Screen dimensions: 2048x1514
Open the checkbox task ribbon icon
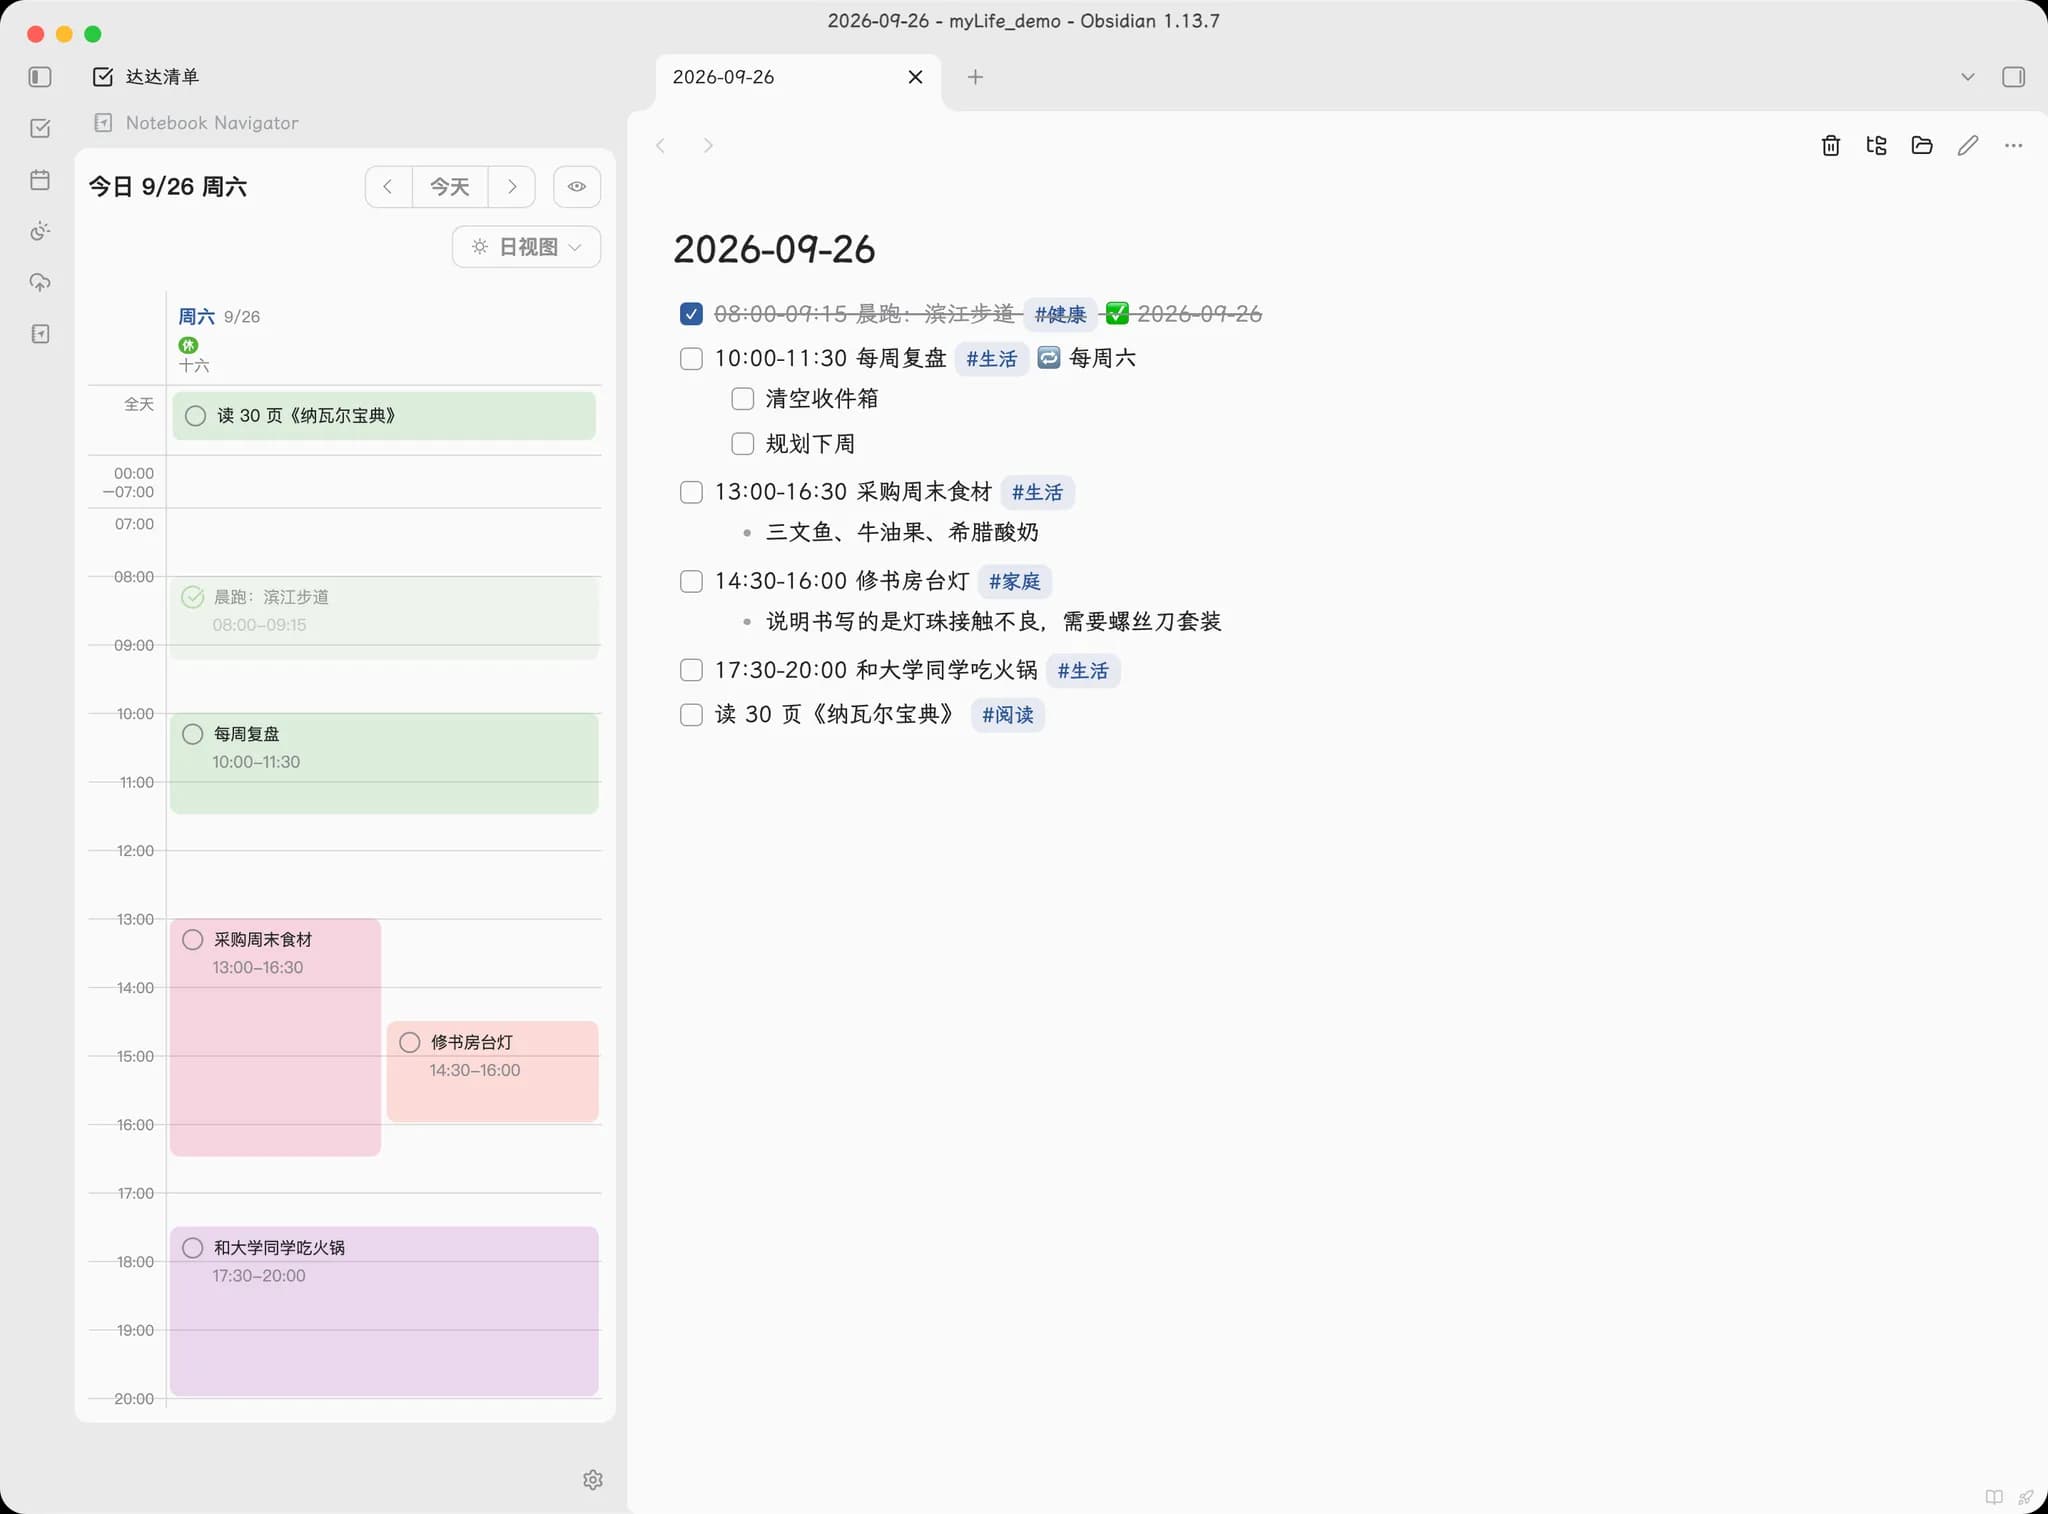tap(40, 128)
